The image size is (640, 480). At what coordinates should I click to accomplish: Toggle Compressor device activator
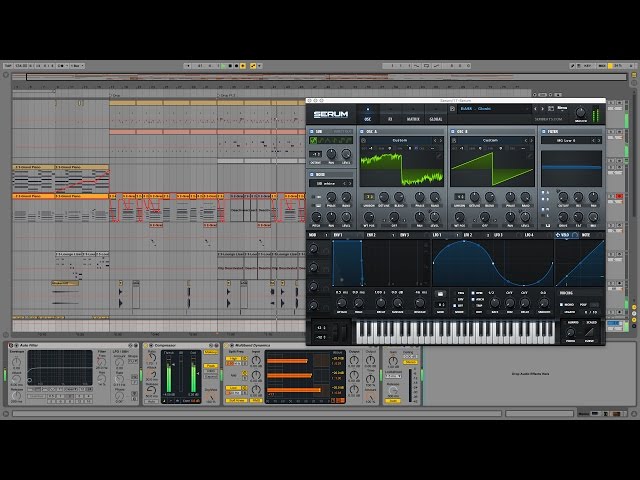click(x=146, y=345)
